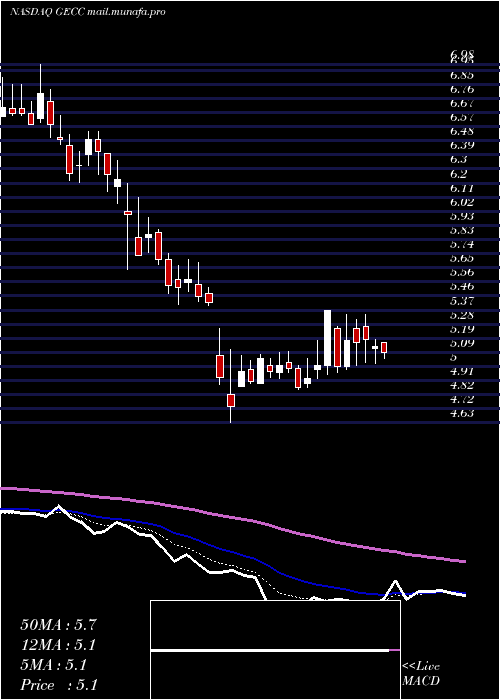Click the 4.63 price axis label

(x=462, y=413)
